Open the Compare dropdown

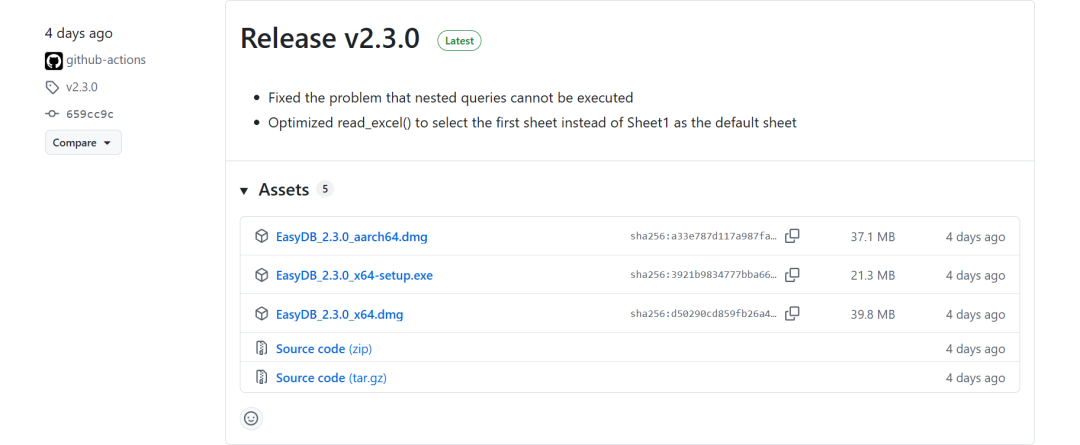[x=83, y=143]
